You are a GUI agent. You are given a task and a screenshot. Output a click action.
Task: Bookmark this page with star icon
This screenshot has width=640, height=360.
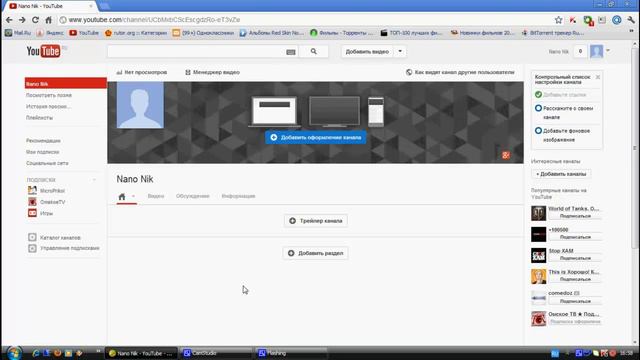click(x=558, y=20)
